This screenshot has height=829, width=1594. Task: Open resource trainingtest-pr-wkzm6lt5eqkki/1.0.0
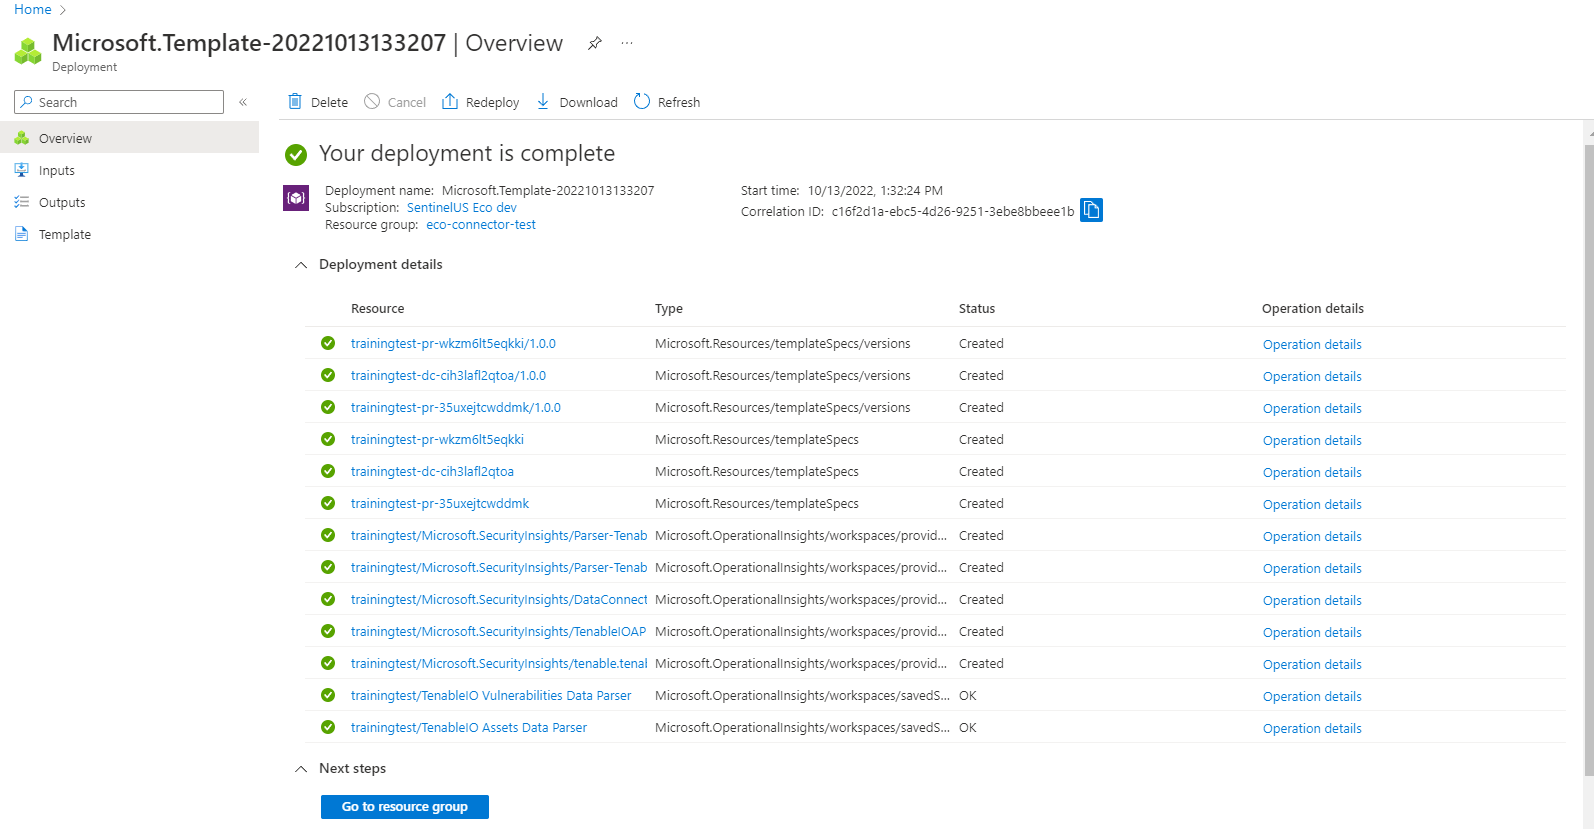(453, 343)
